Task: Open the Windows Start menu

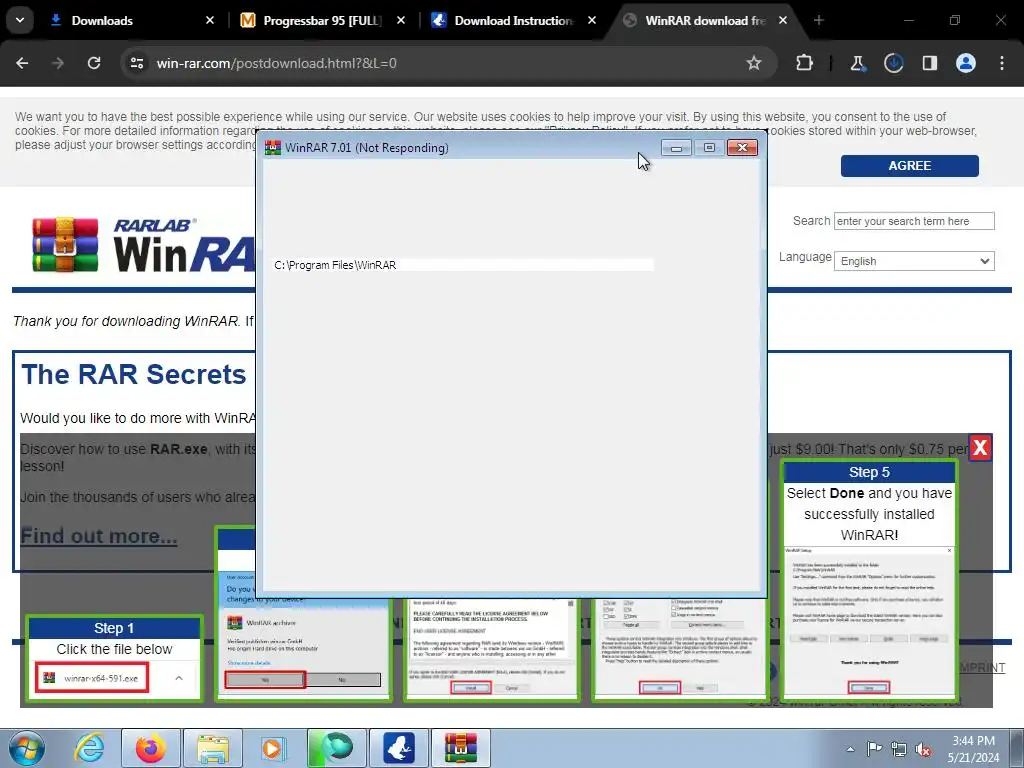Action: (x=26, y=748)
